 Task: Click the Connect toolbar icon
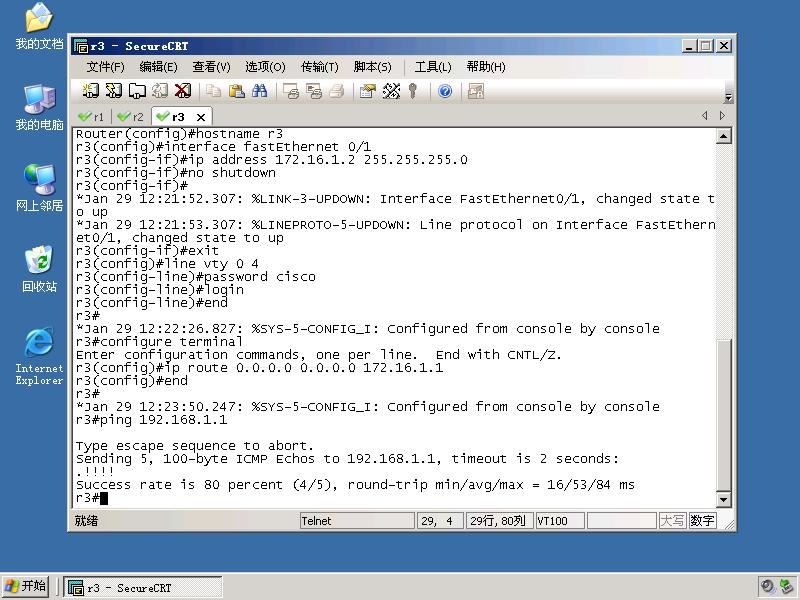(x=91, y=91)
